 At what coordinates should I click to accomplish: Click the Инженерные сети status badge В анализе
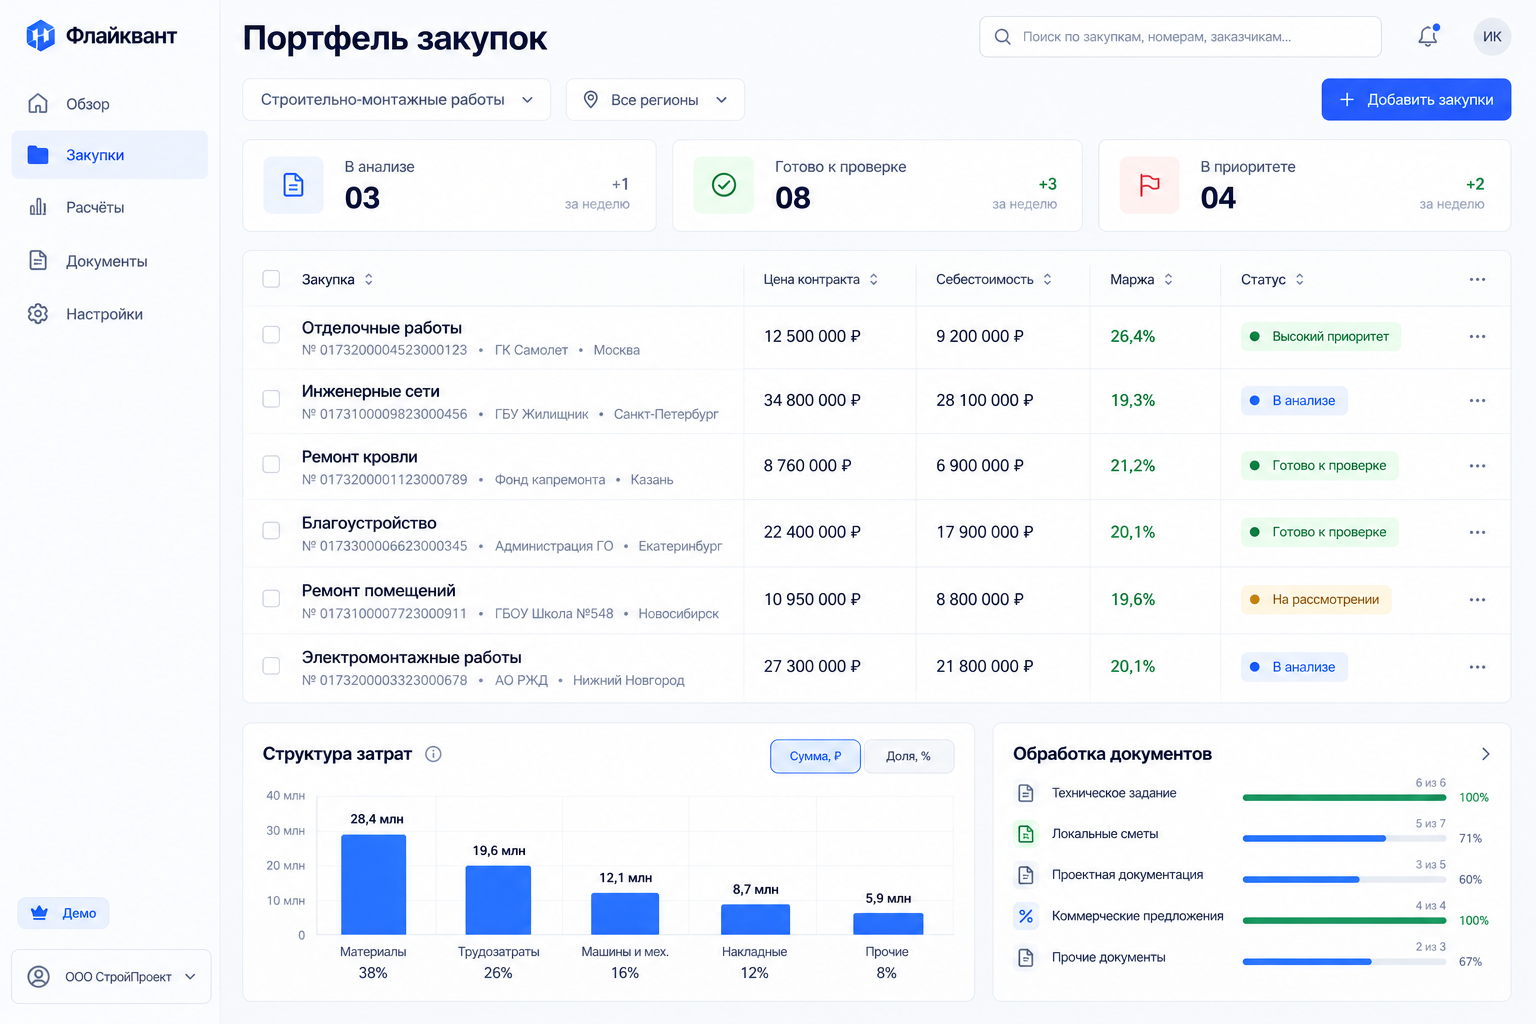(1294, 401)
